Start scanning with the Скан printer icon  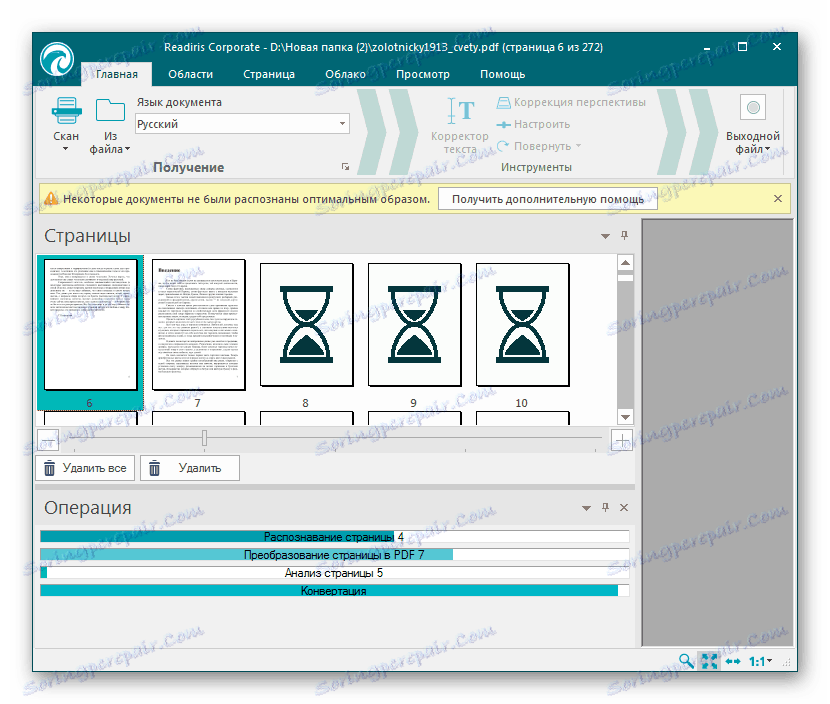[x=66, y=111]
